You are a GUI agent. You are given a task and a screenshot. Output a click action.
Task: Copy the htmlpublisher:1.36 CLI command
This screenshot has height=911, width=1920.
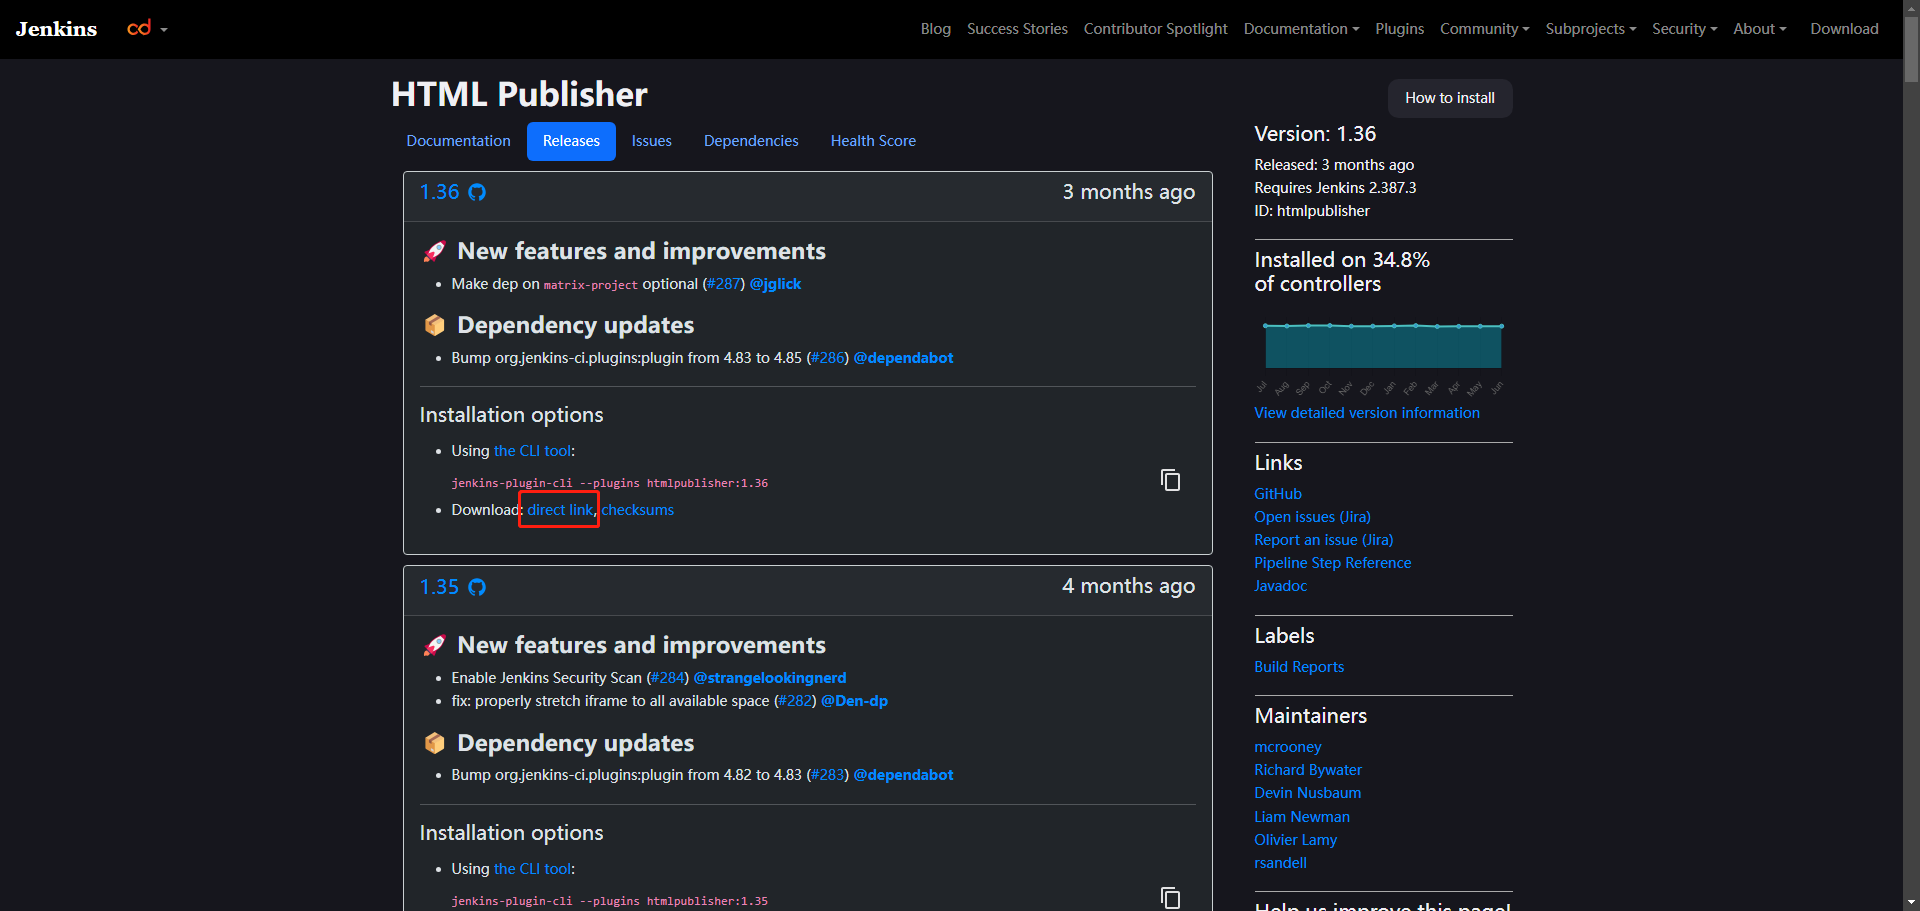point(1170,480)
